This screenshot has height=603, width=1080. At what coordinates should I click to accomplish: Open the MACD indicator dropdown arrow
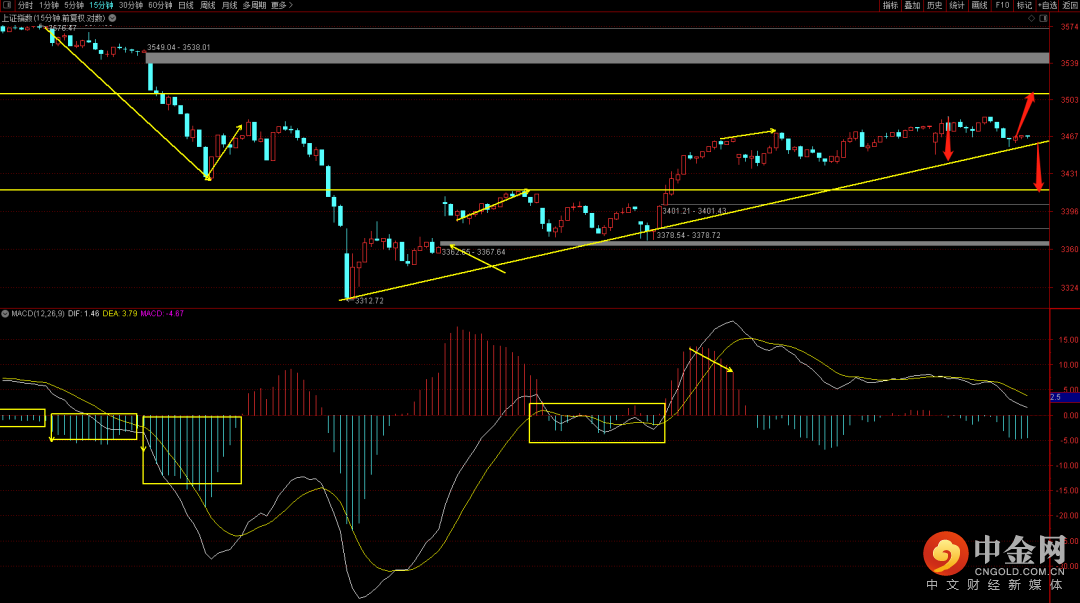[x=5, y=313]
